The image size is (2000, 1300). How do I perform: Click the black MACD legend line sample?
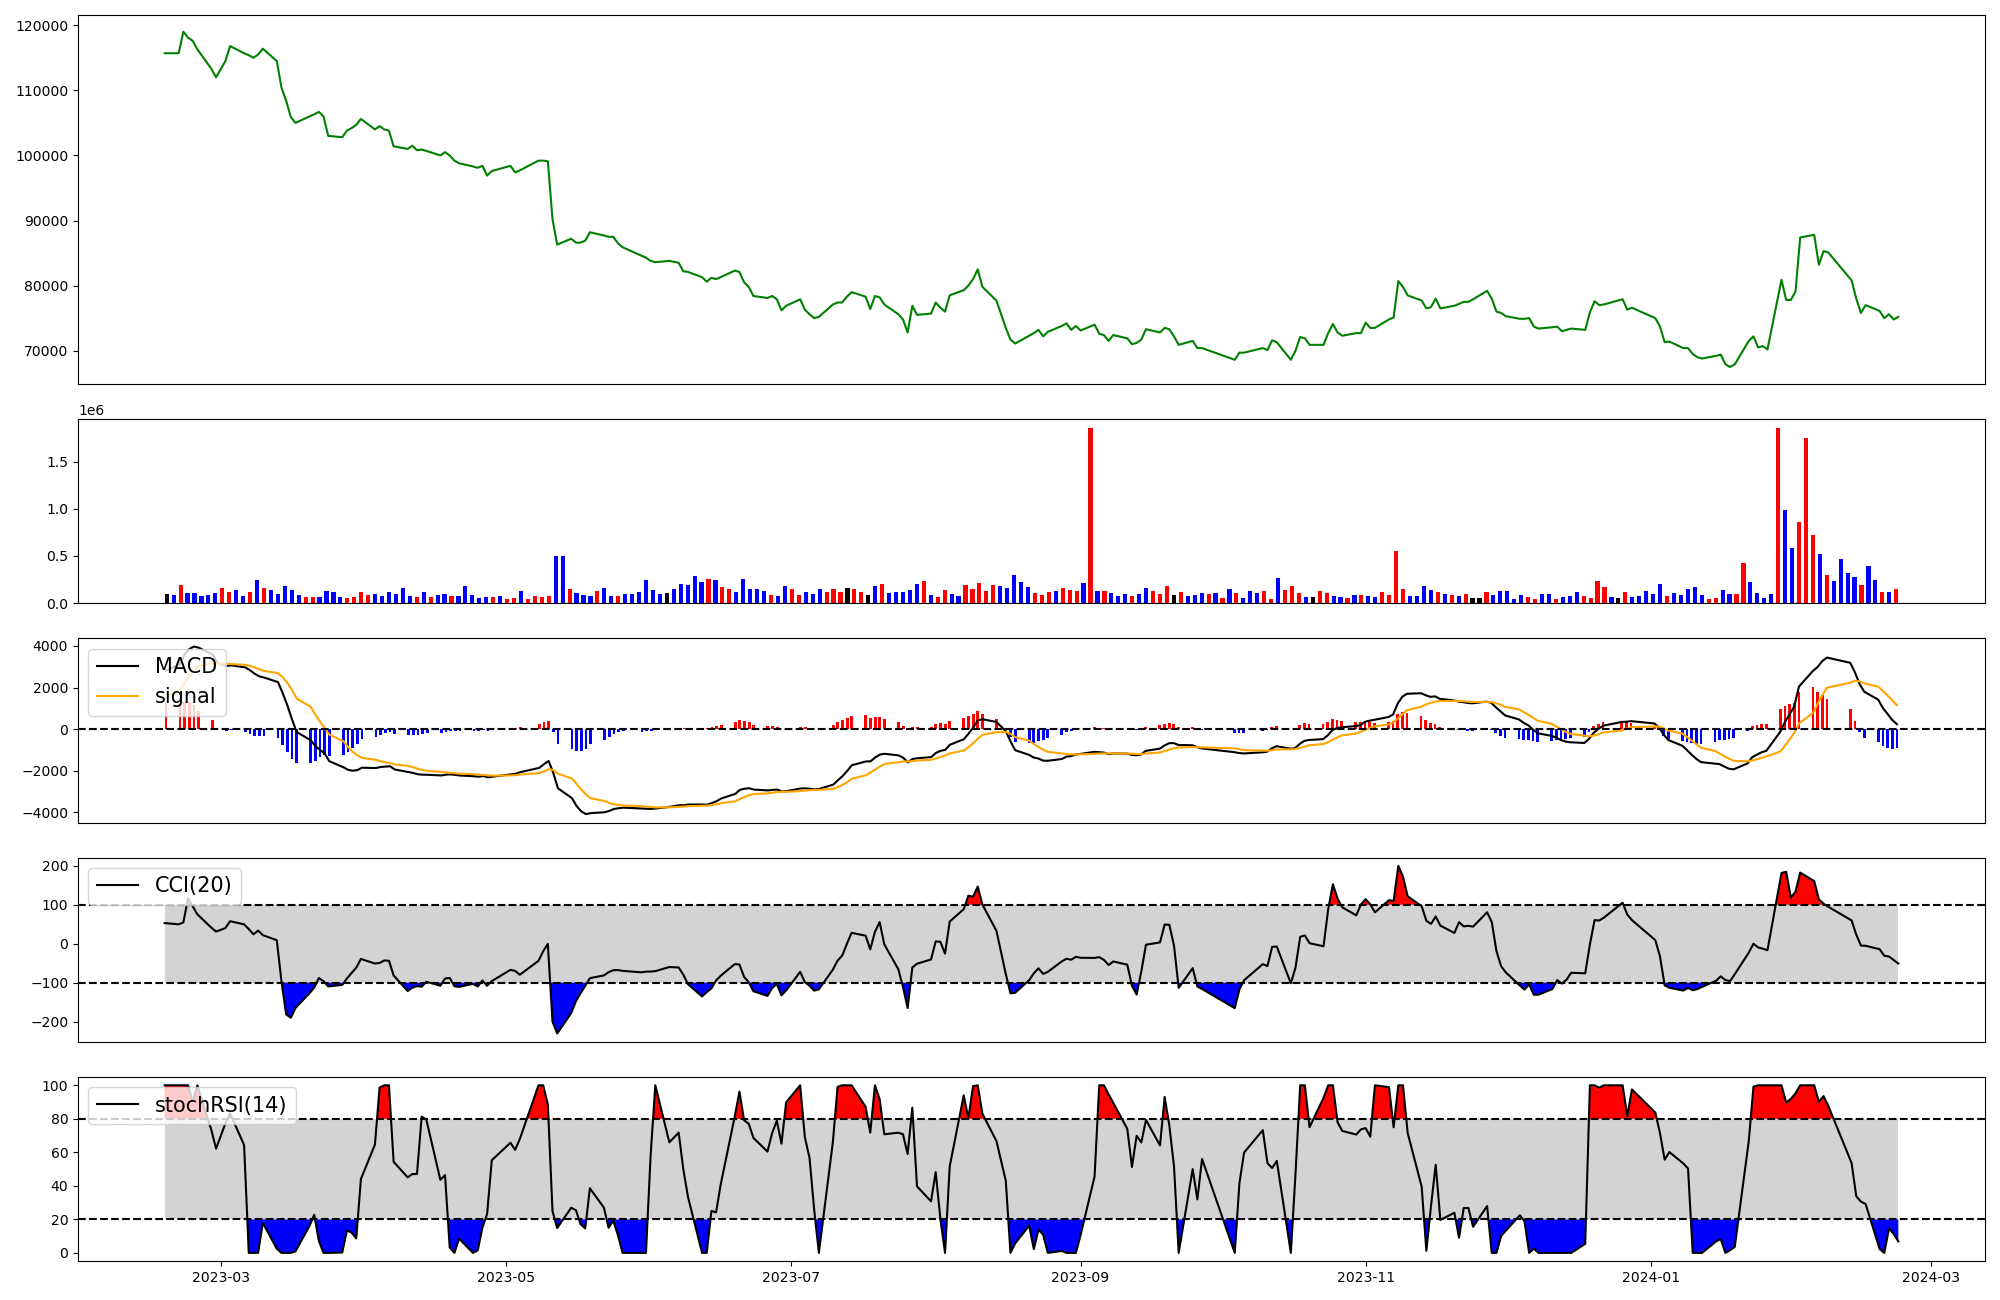click(x=119, y=667)
